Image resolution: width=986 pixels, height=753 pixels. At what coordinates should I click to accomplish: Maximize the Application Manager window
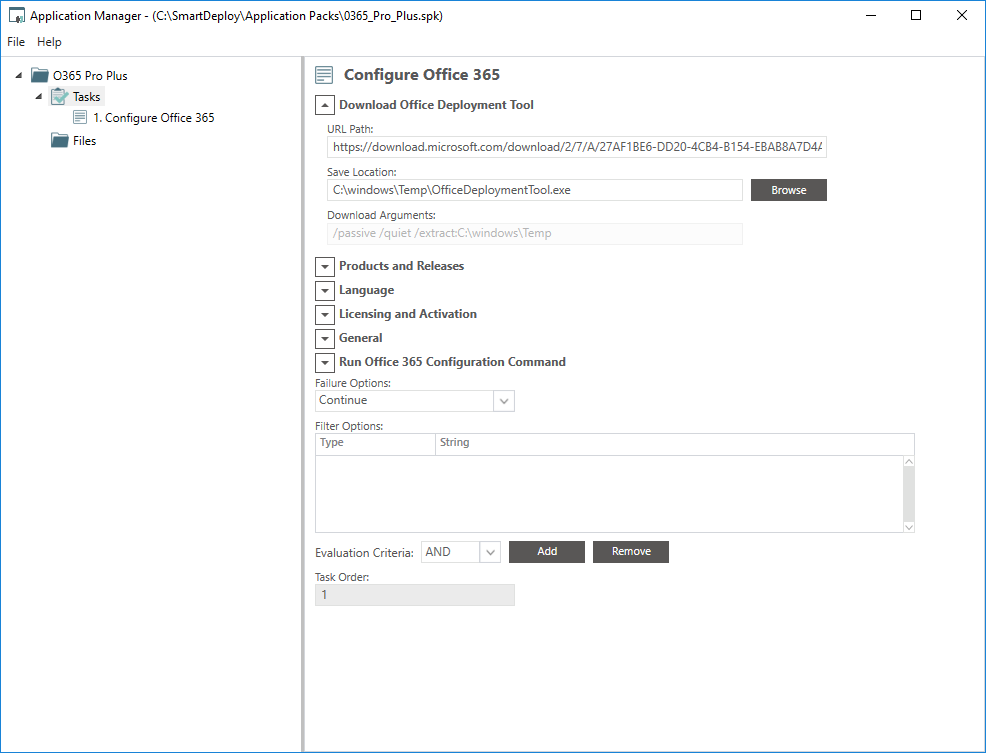[x=916, y=15]
